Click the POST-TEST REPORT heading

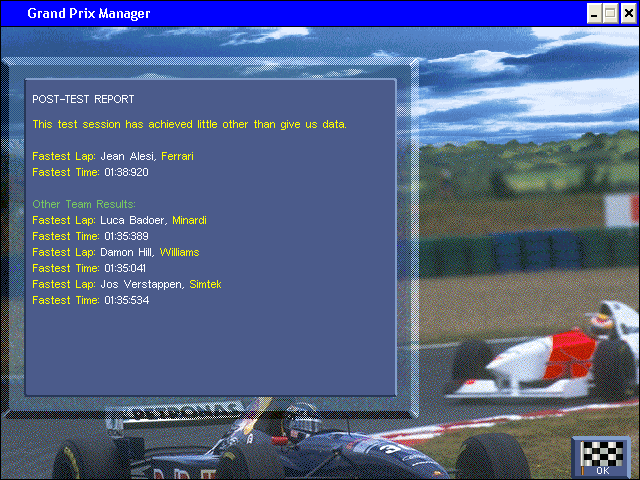pos(83,99)
